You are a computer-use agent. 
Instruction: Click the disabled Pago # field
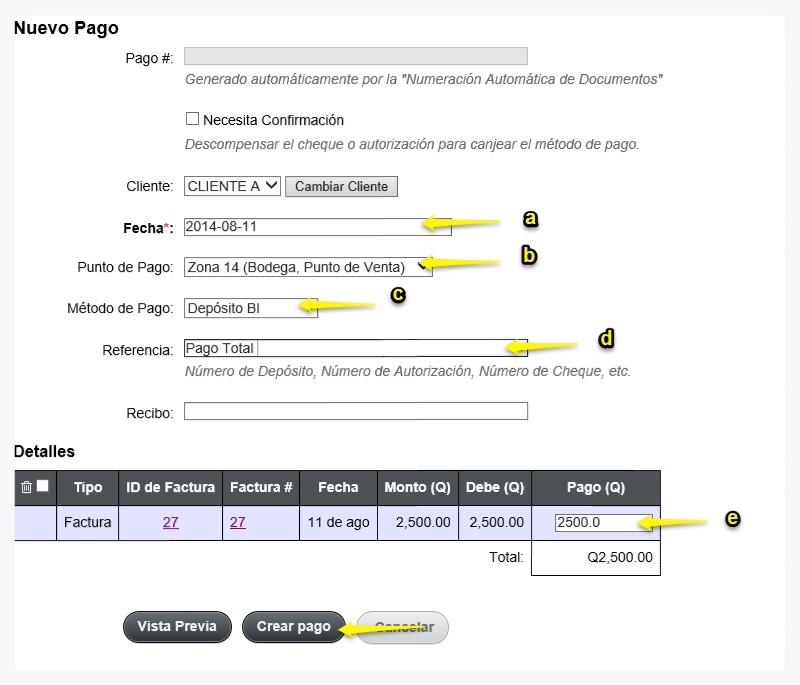pyautogui.click(x=356, y=56)
